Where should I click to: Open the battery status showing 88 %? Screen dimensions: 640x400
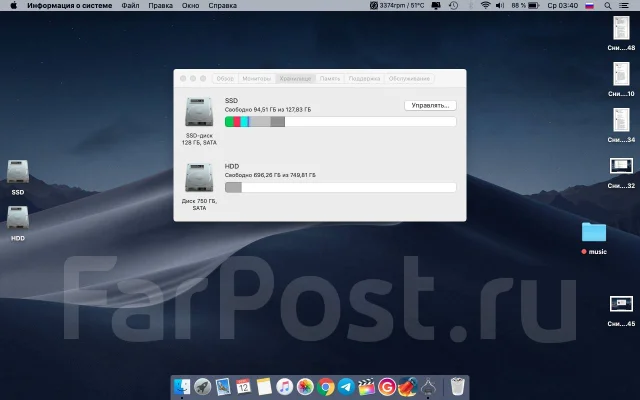pyautogui.click(x=525, y=6)
